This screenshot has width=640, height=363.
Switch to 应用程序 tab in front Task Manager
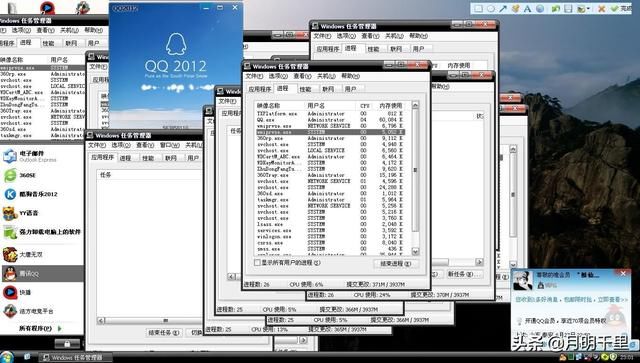coord(260,89)
